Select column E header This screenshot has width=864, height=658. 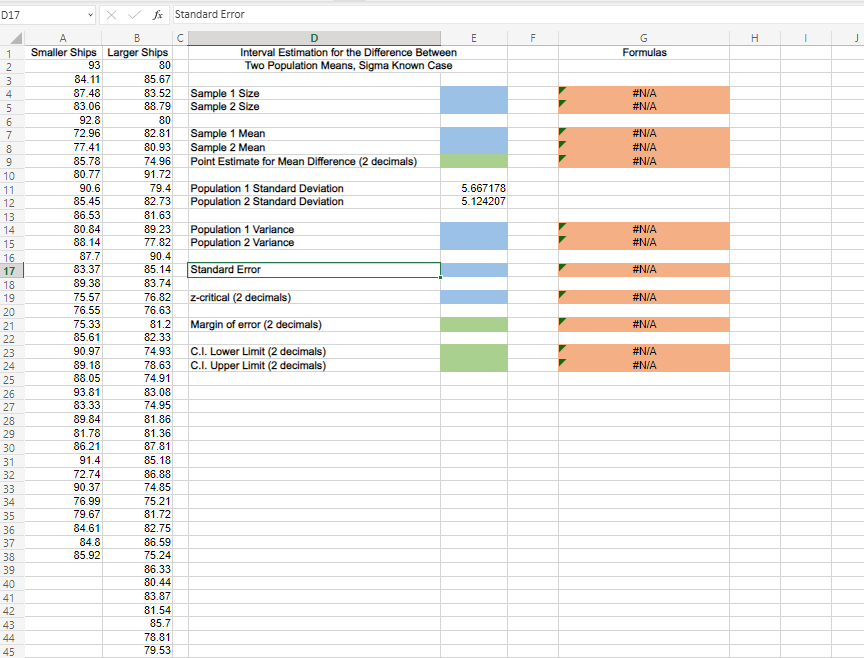coord(474,39)
